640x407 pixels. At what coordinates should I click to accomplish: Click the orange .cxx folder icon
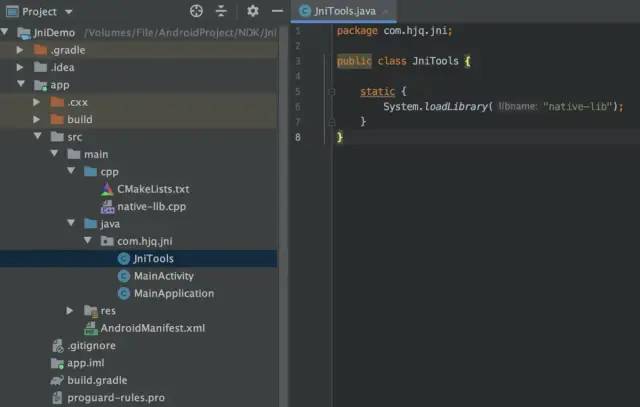point(57,102)
